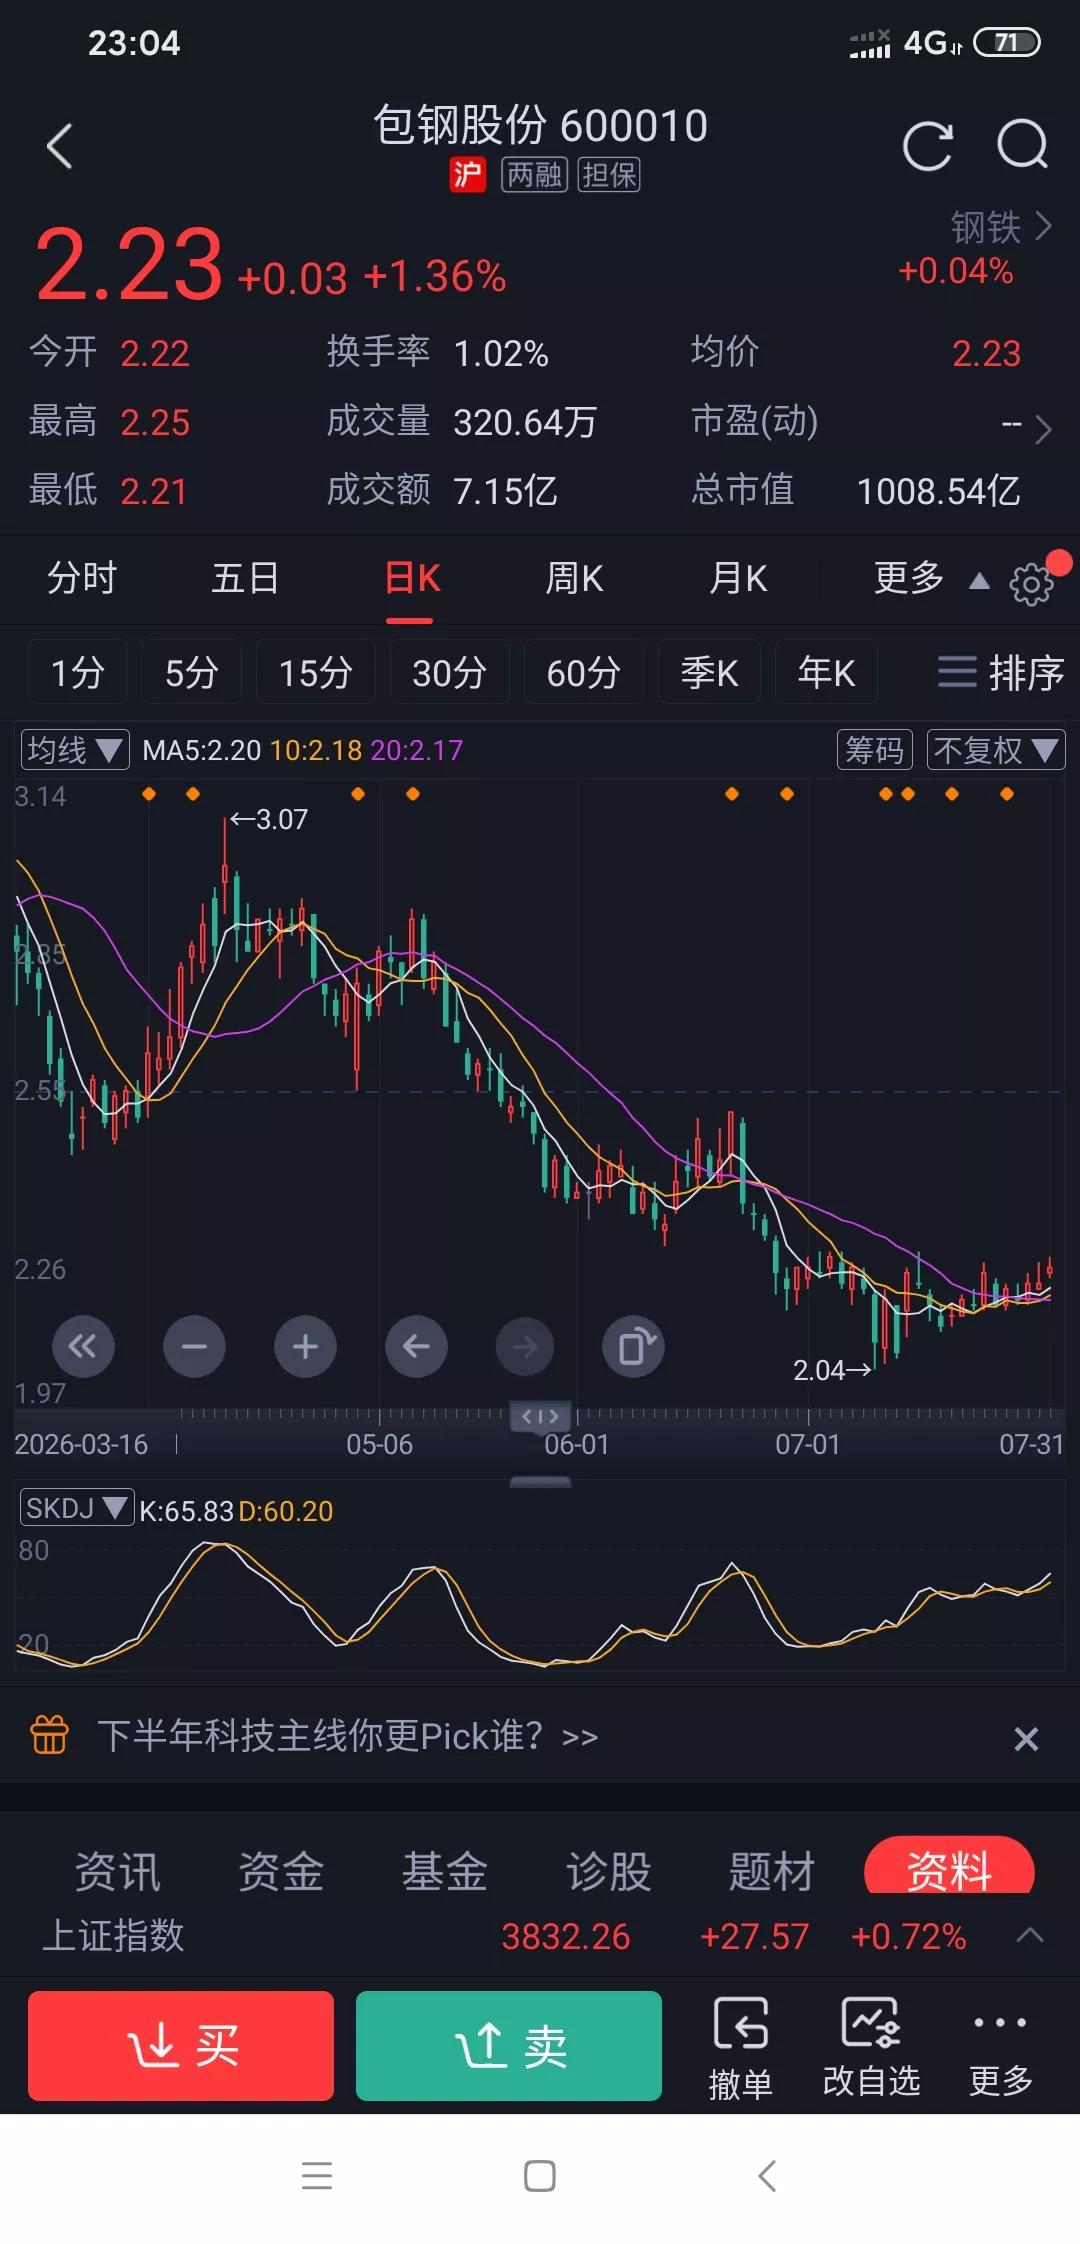Image resolution: width=1080 pixels, height=2244 pixels.
Task: Select 年K period button
Action: coord(826,672)
